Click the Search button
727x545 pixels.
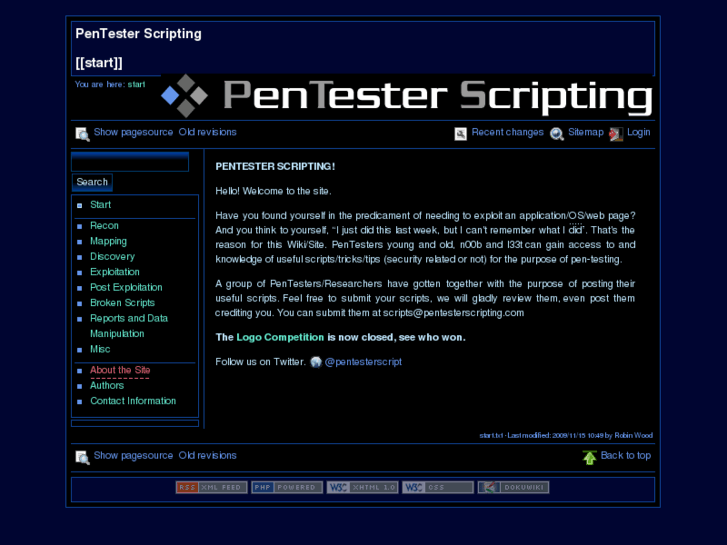92,182
